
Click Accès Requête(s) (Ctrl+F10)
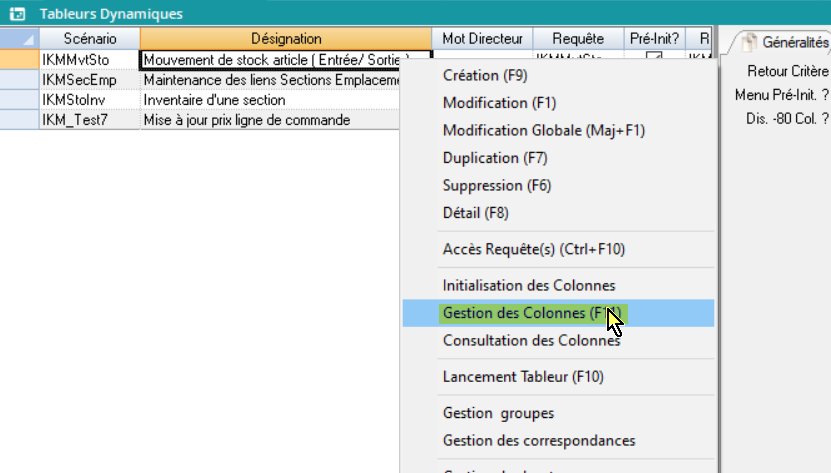click(534, 249)
